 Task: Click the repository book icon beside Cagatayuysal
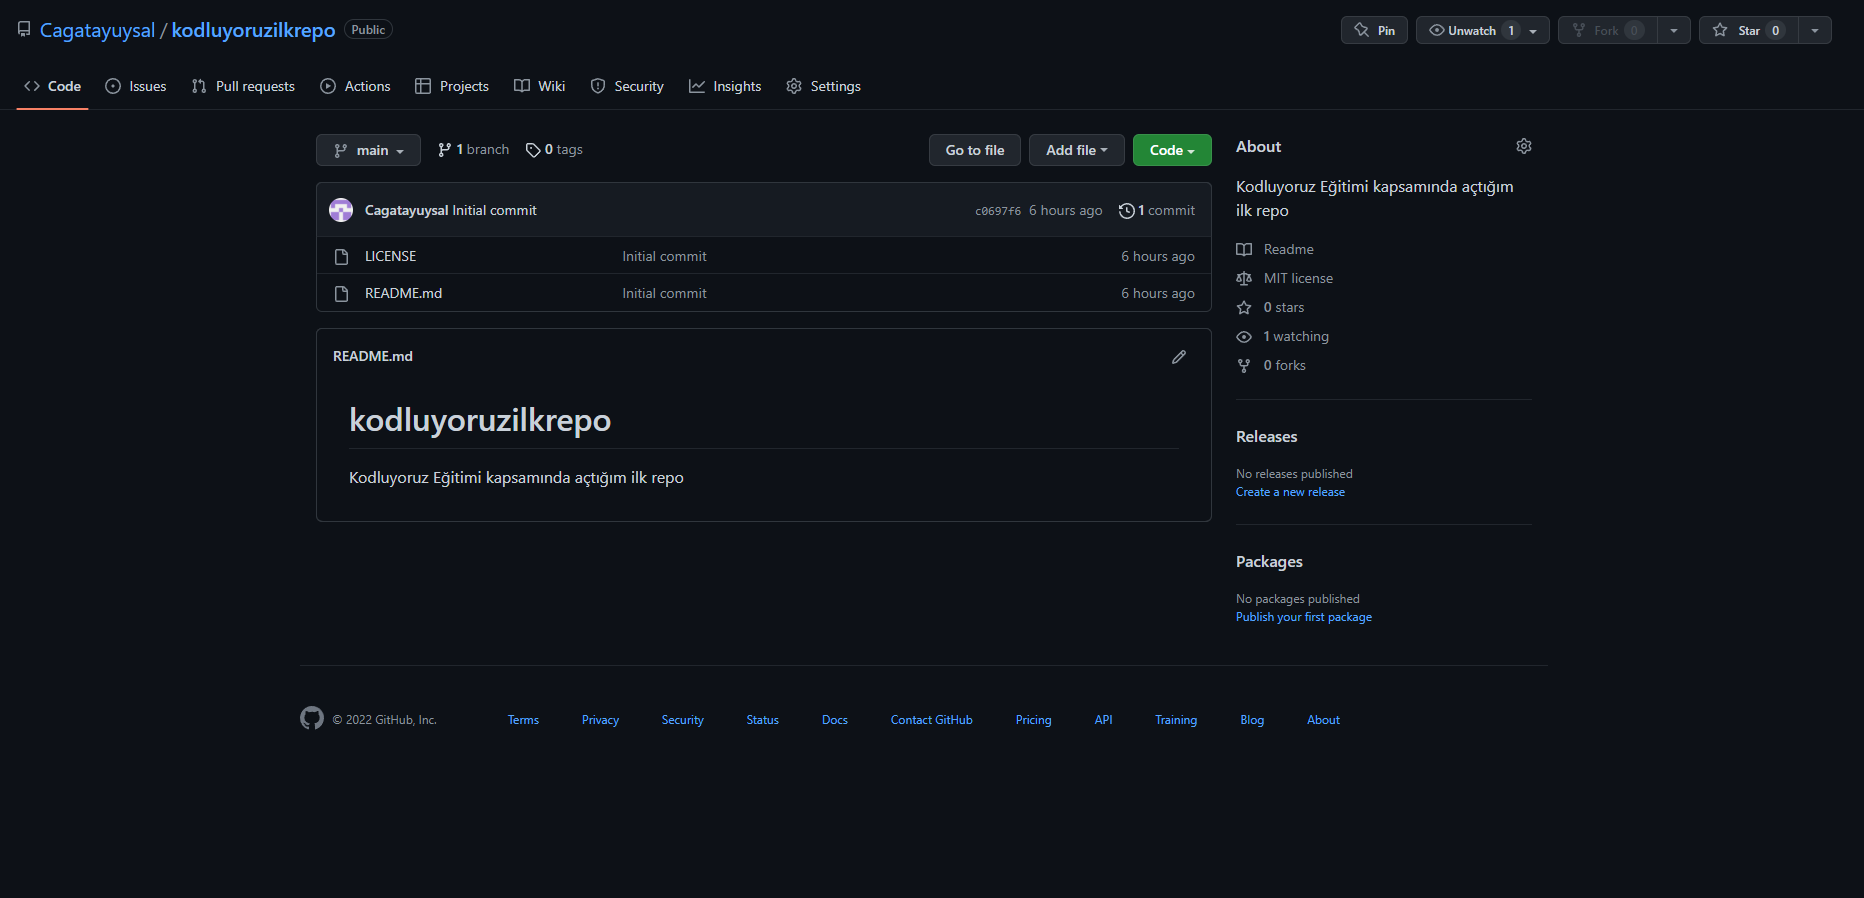24,30
